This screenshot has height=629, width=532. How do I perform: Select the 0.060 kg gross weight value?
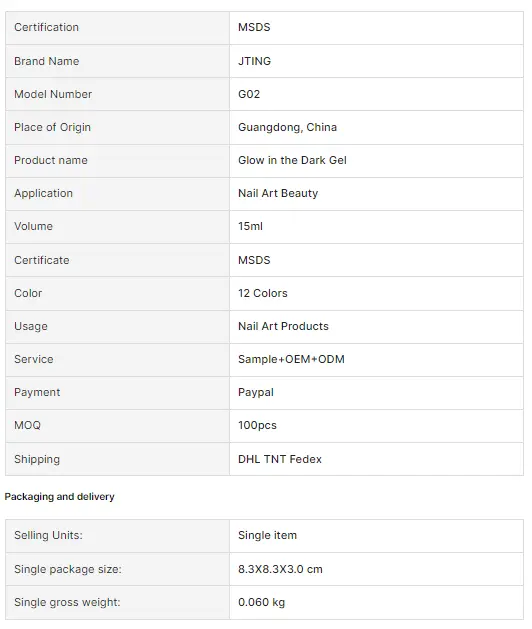(x=261, y=602)
